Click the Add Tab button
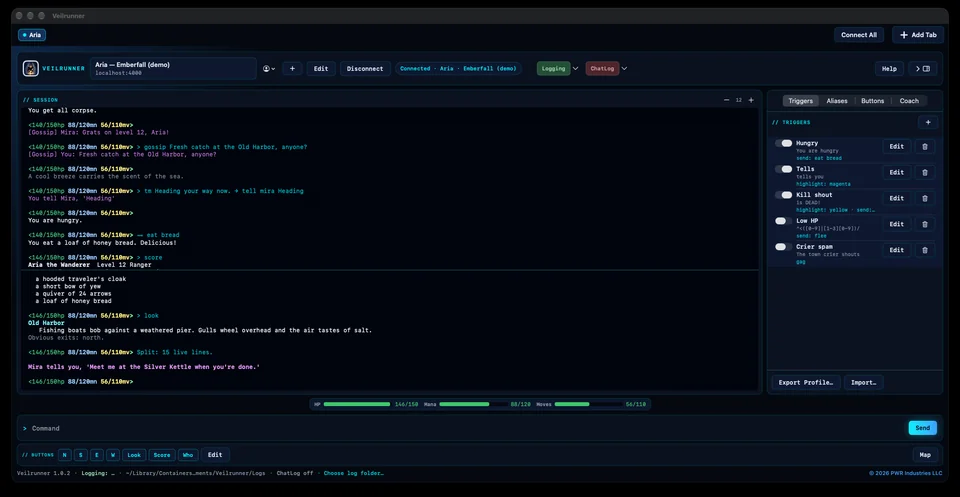 (918, 35)
